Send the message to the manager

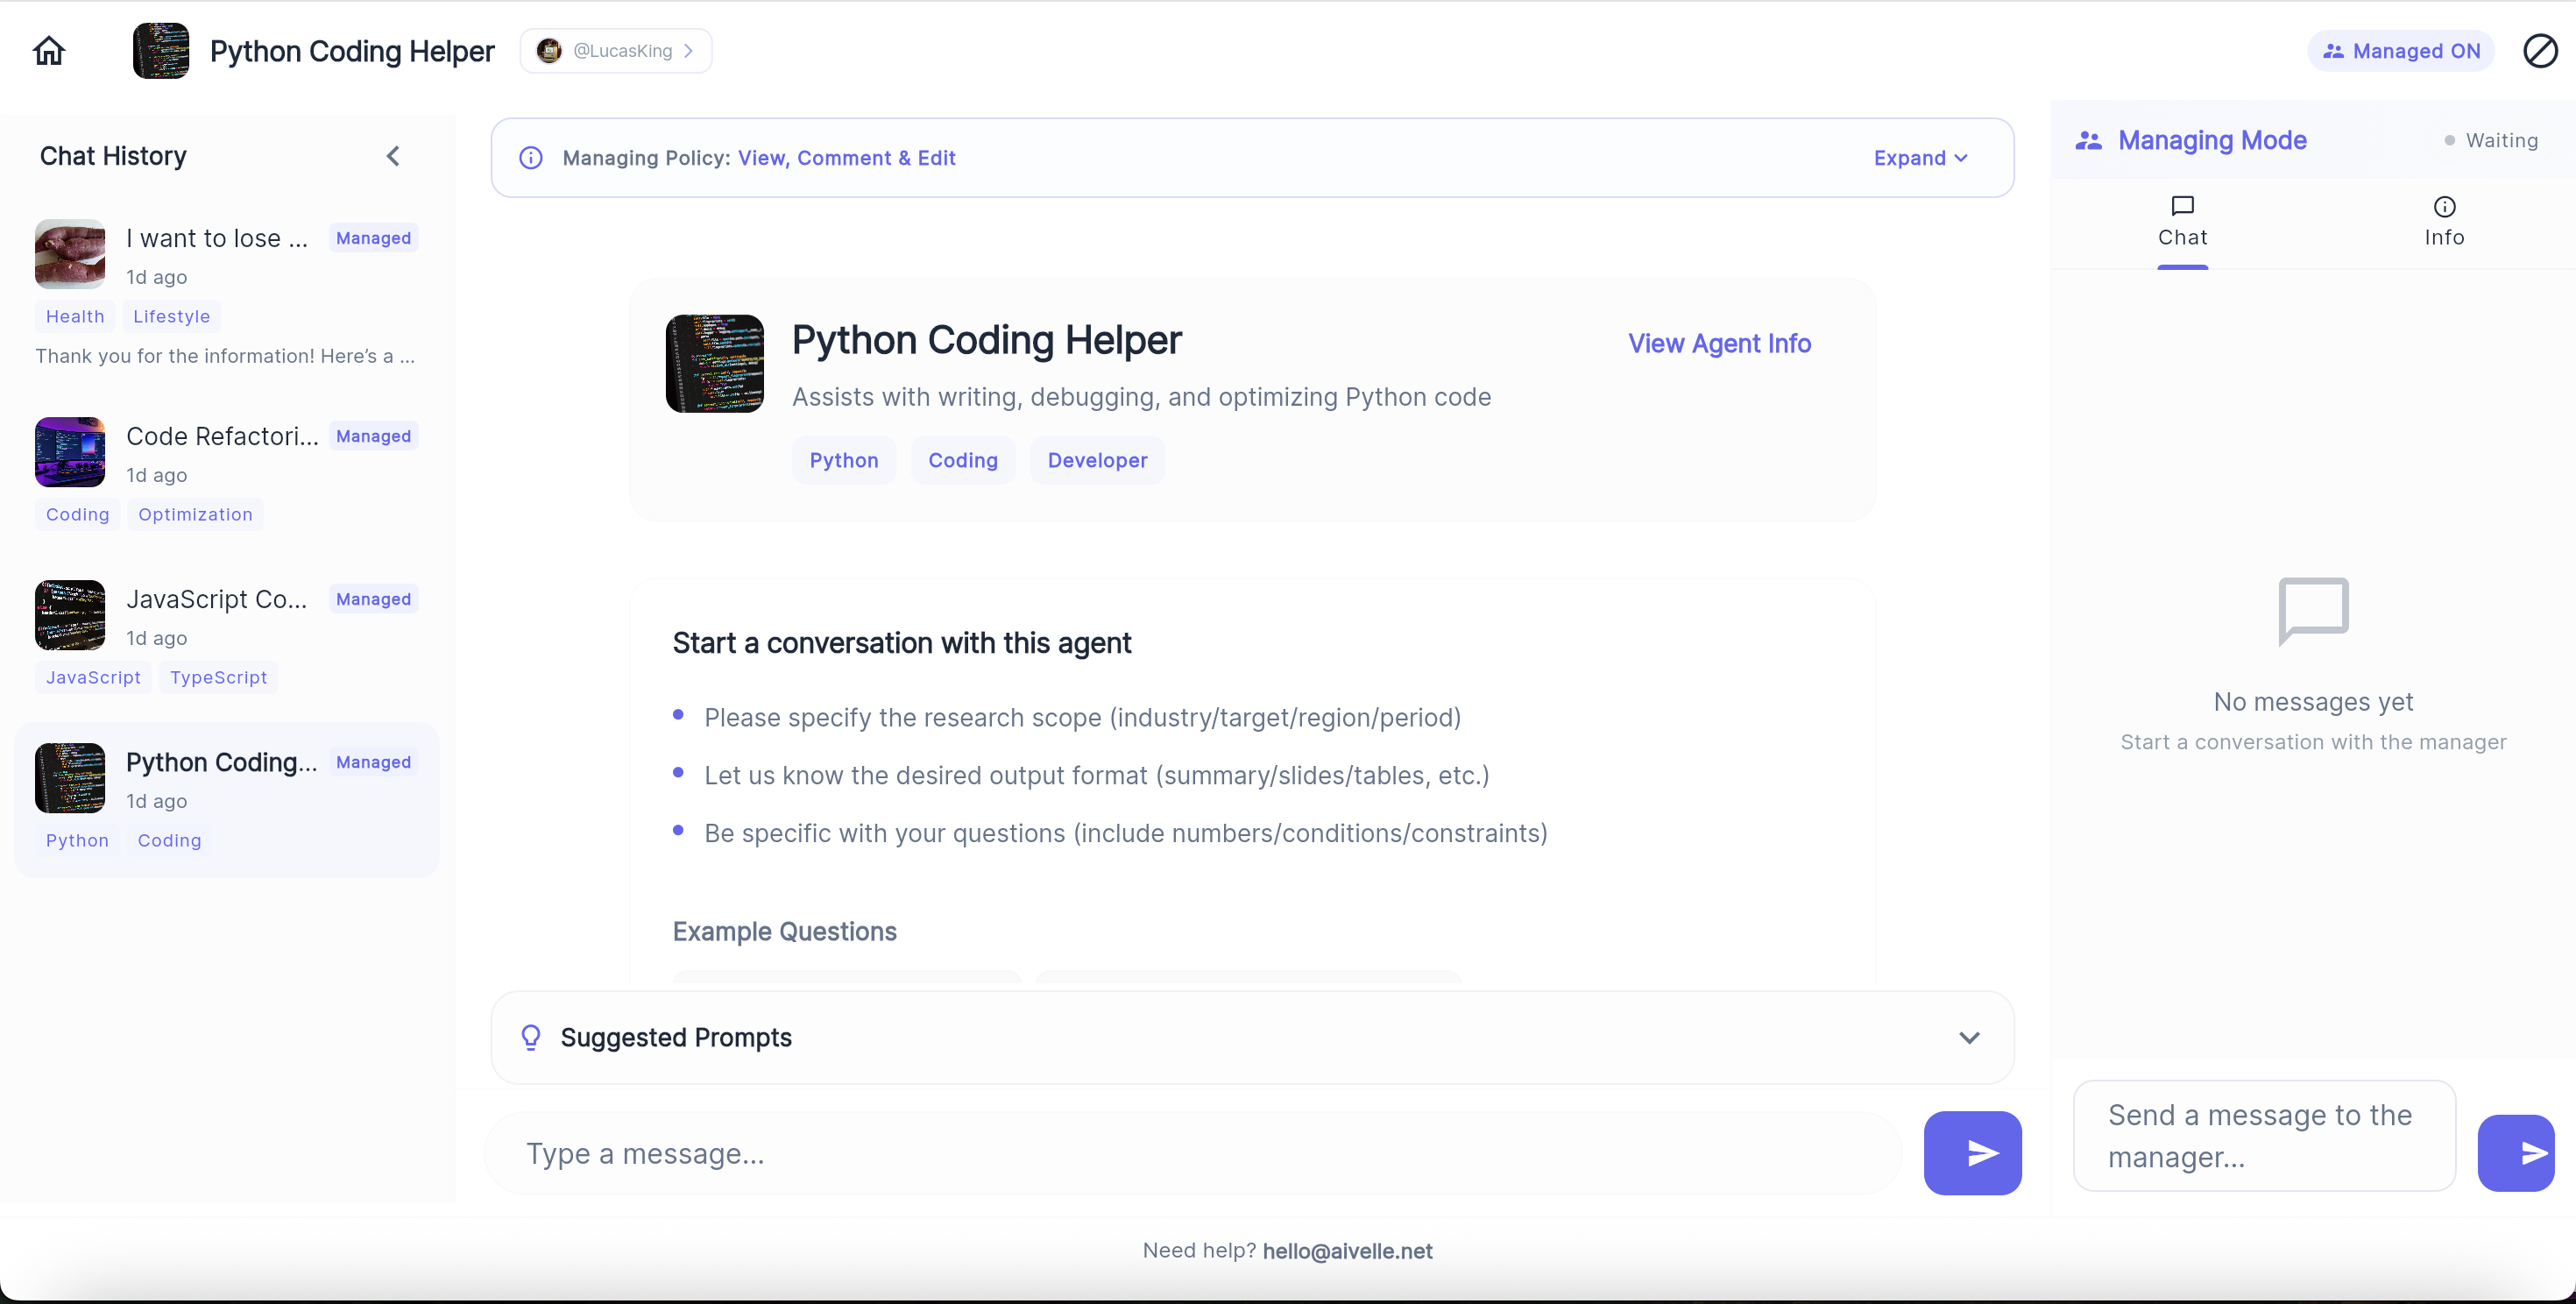tap(2515, 1153)
